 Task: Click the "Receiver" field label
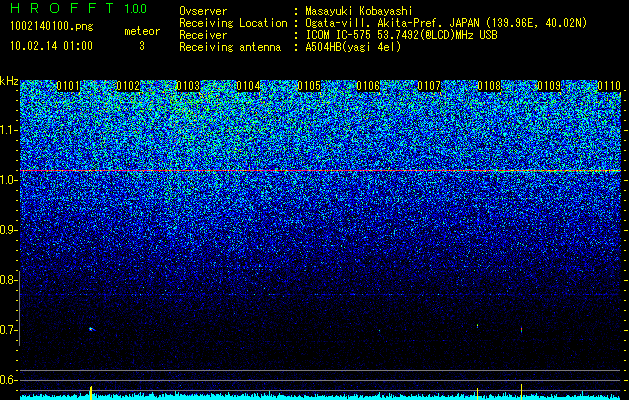pos(203,35)
